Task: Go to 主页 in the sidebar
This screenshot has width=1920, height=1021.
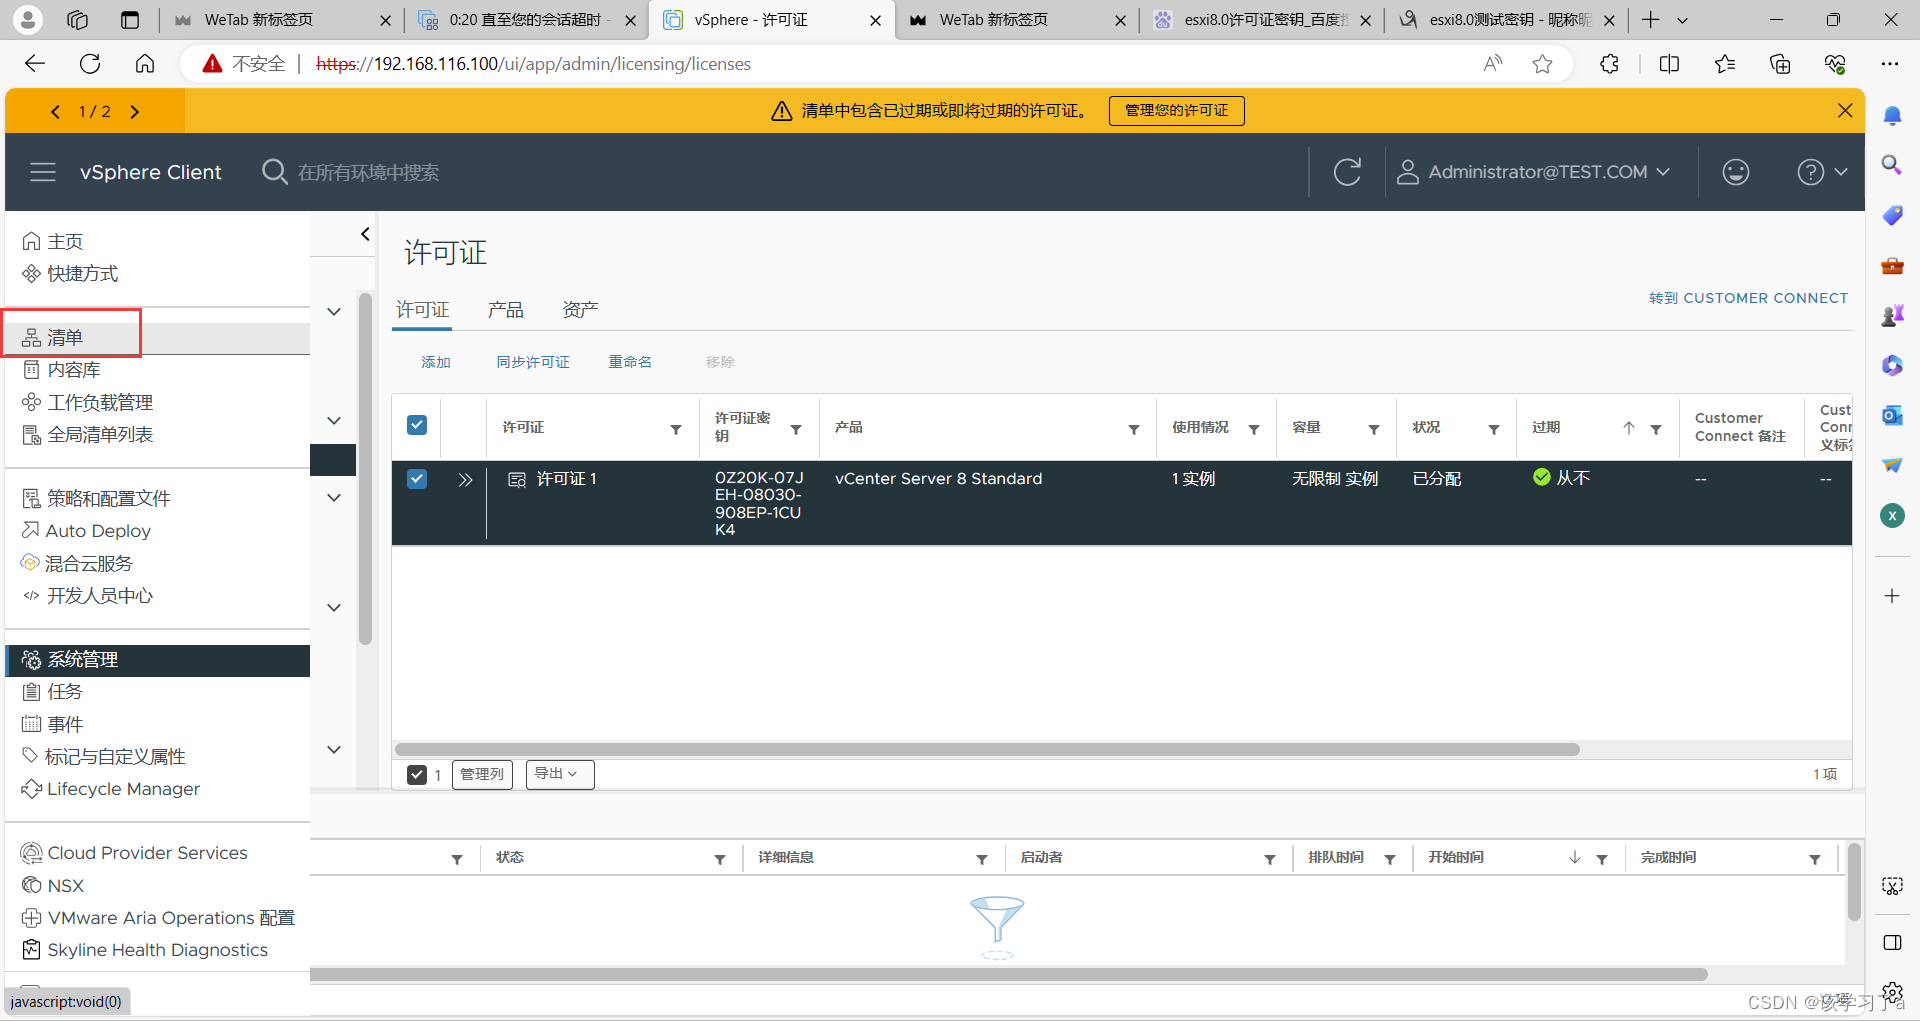Action: click(x=65, y=241)
